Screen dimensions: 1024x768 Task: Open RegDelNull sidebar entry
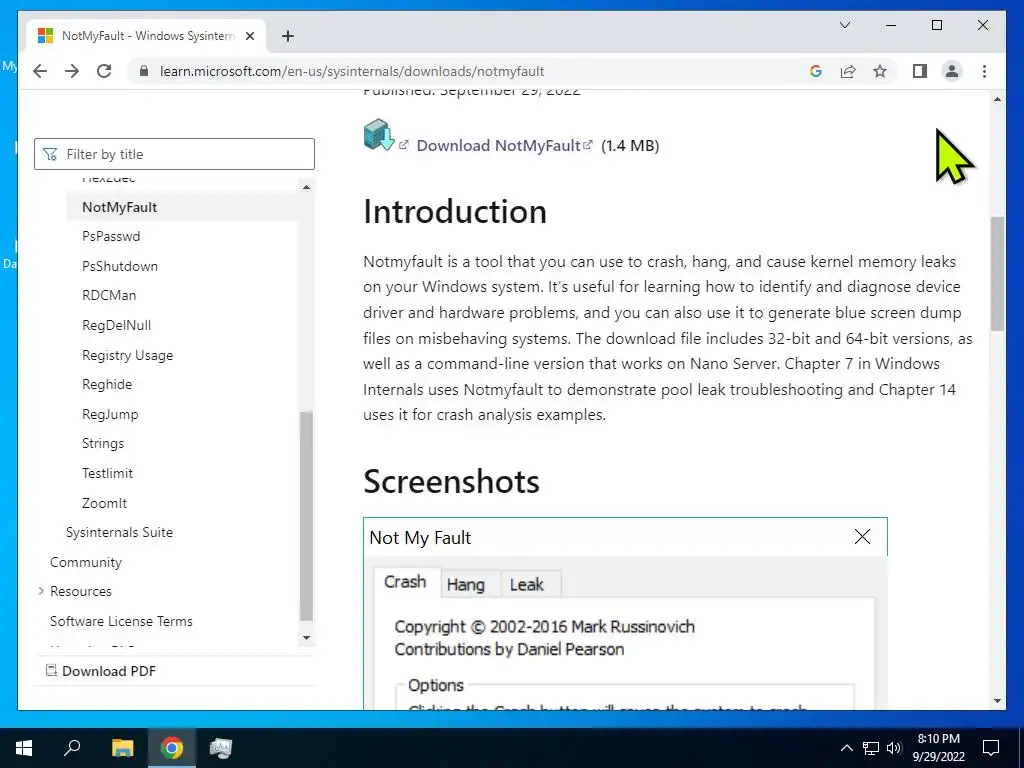[x=116, y=325]
